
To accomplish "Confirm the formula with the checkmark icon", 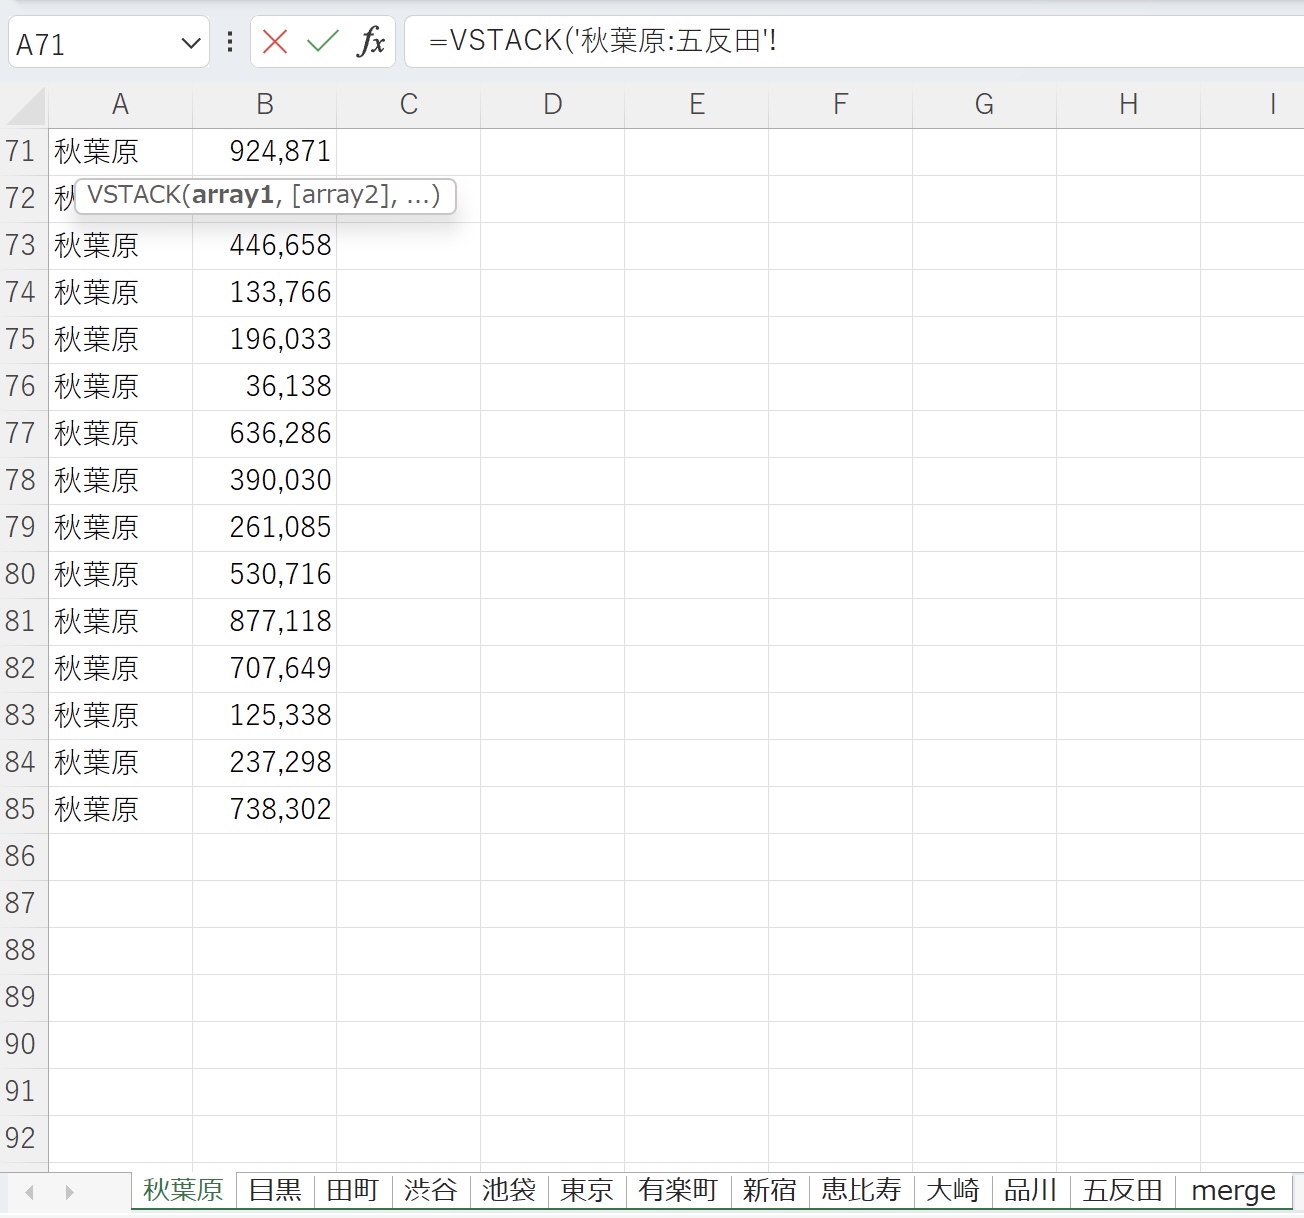I will [x=322, y=42].
